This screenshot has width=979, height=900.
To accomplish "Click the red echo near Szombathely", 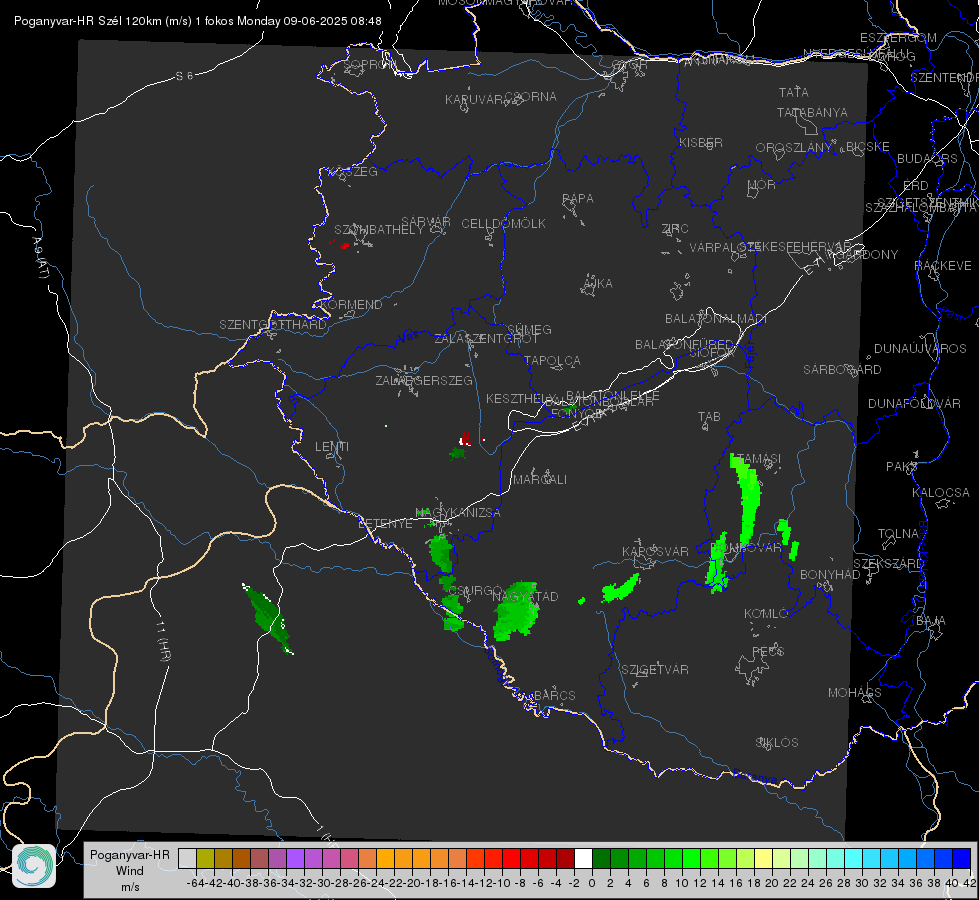I will coord(344,245).
